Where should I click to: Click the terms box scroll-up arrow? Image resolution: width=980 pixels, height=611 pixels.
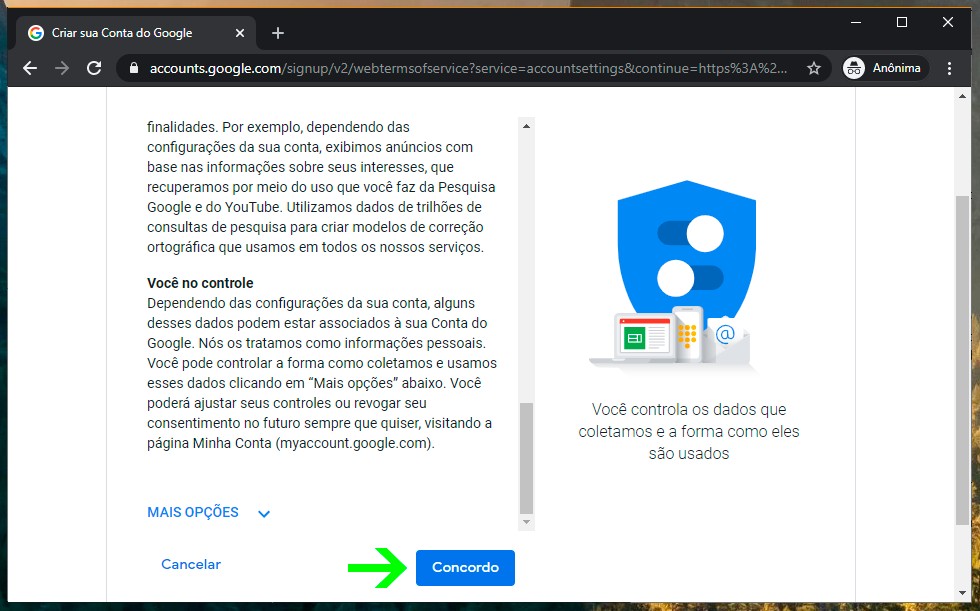tap(527, 124)
